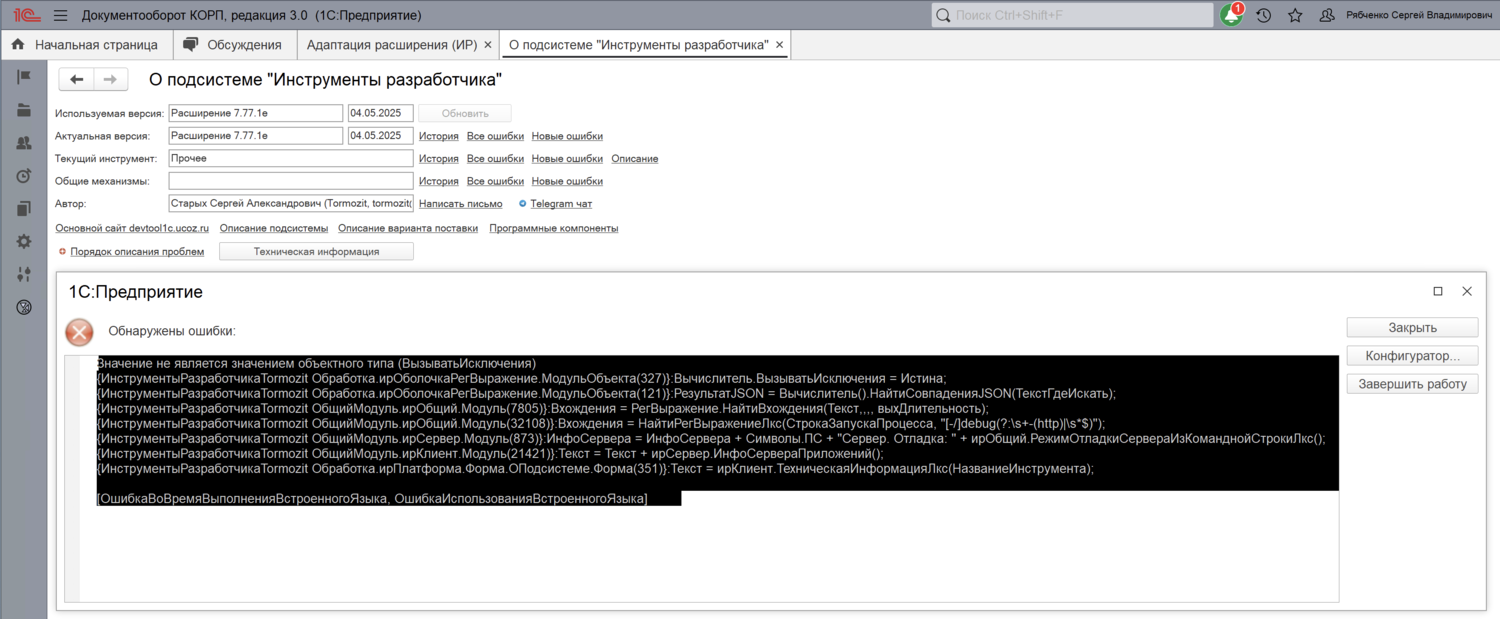The height and width of the screenshot is (619, 1500).
Task: Go forward with right arrow button
Action: click(x=111, y=79)
